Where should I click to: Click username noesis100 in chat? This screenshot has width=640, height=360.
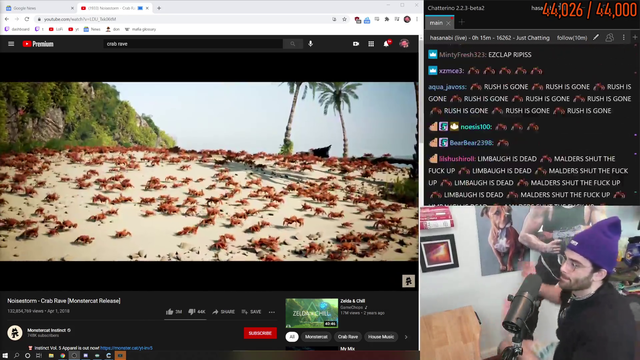pyautogui.click(x=476, y=127)
